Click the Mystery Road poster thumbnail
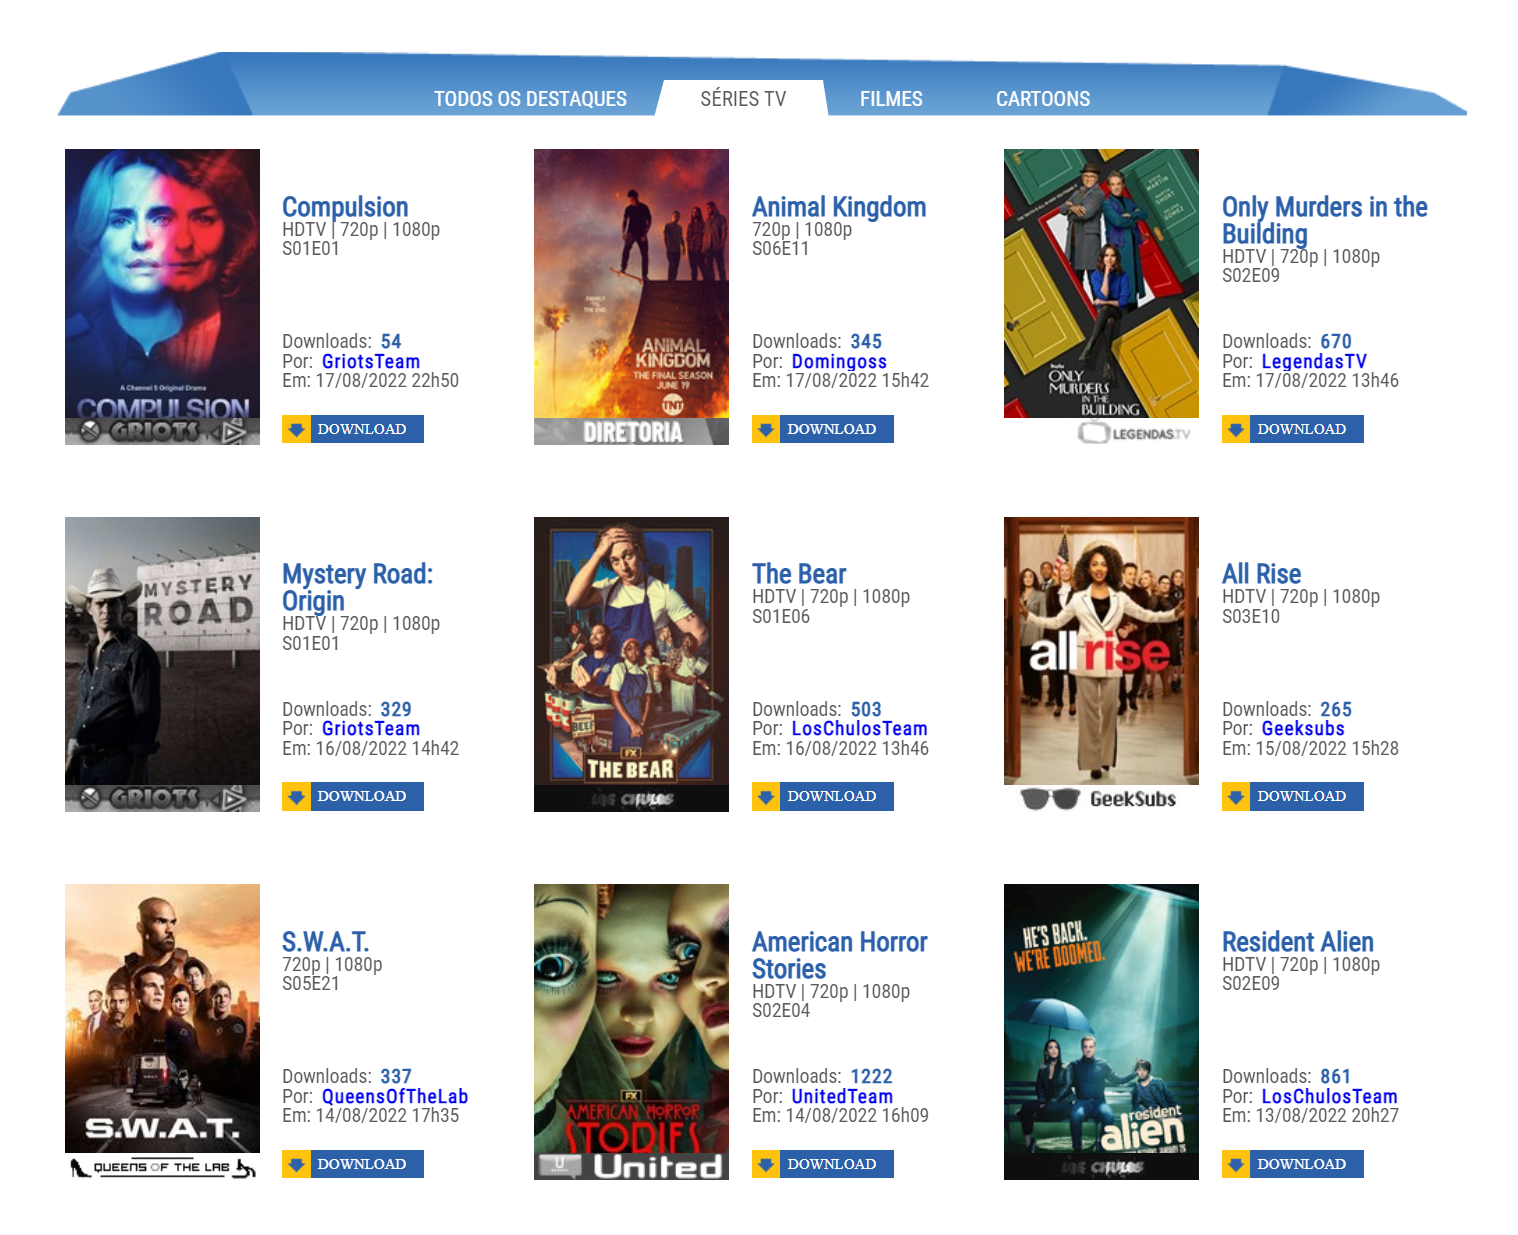This screenshot has width=1518, height=1235. coord(162,664)
